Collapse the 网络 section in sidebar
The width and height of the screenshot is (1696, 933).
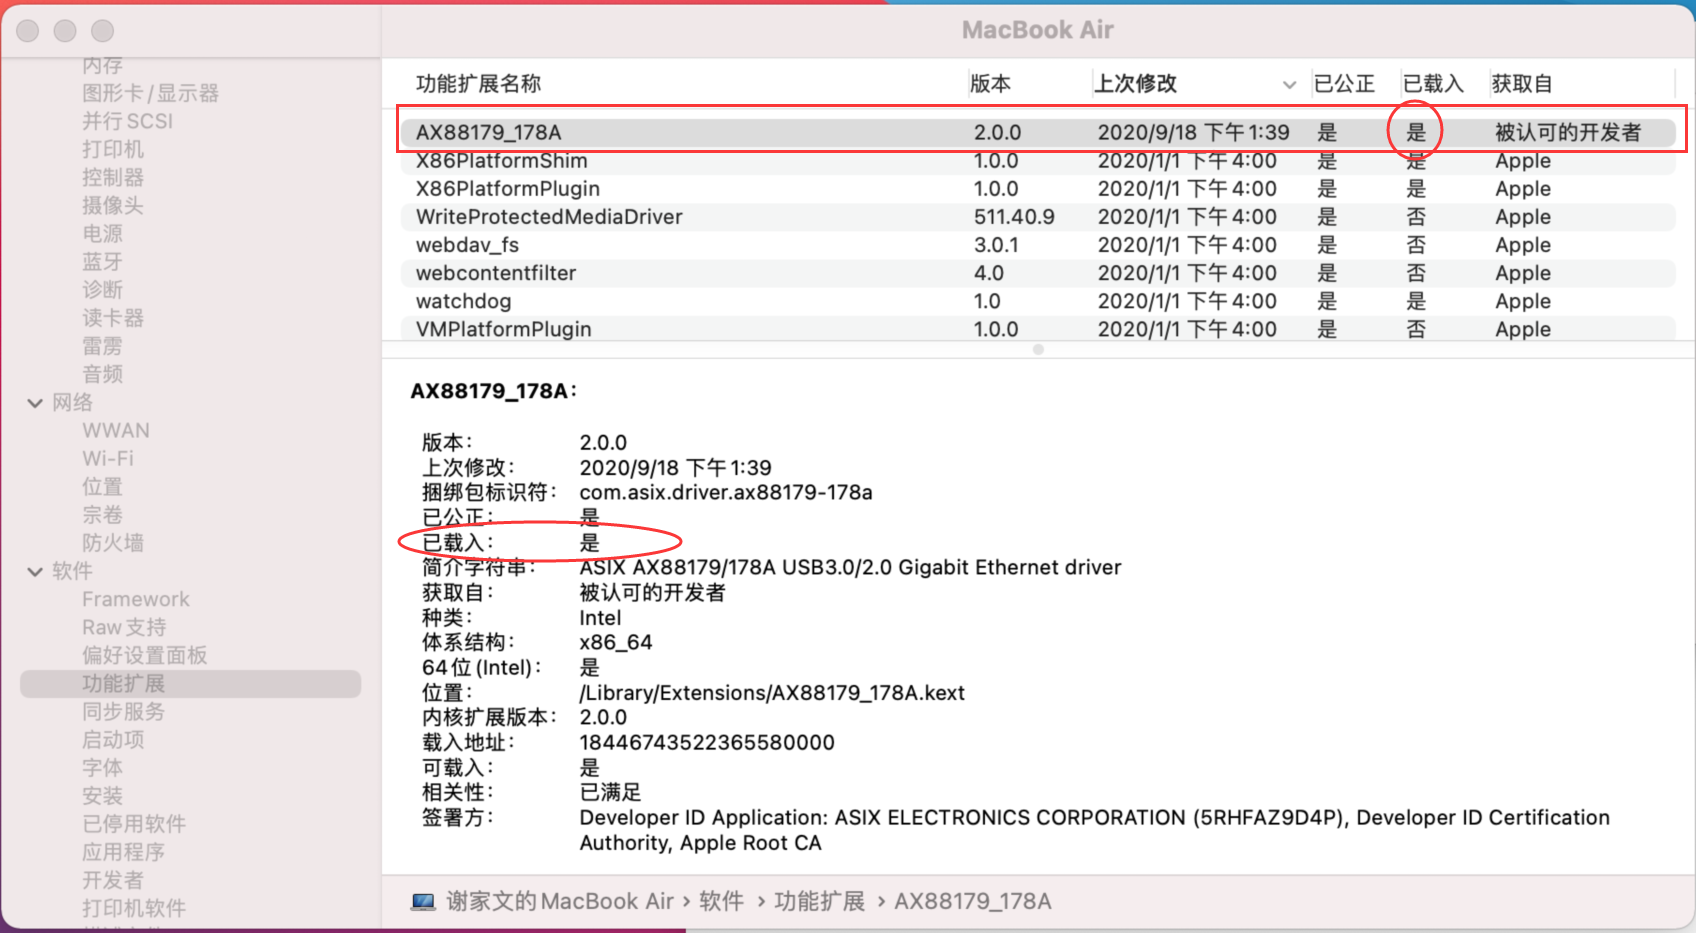point(35,403)
